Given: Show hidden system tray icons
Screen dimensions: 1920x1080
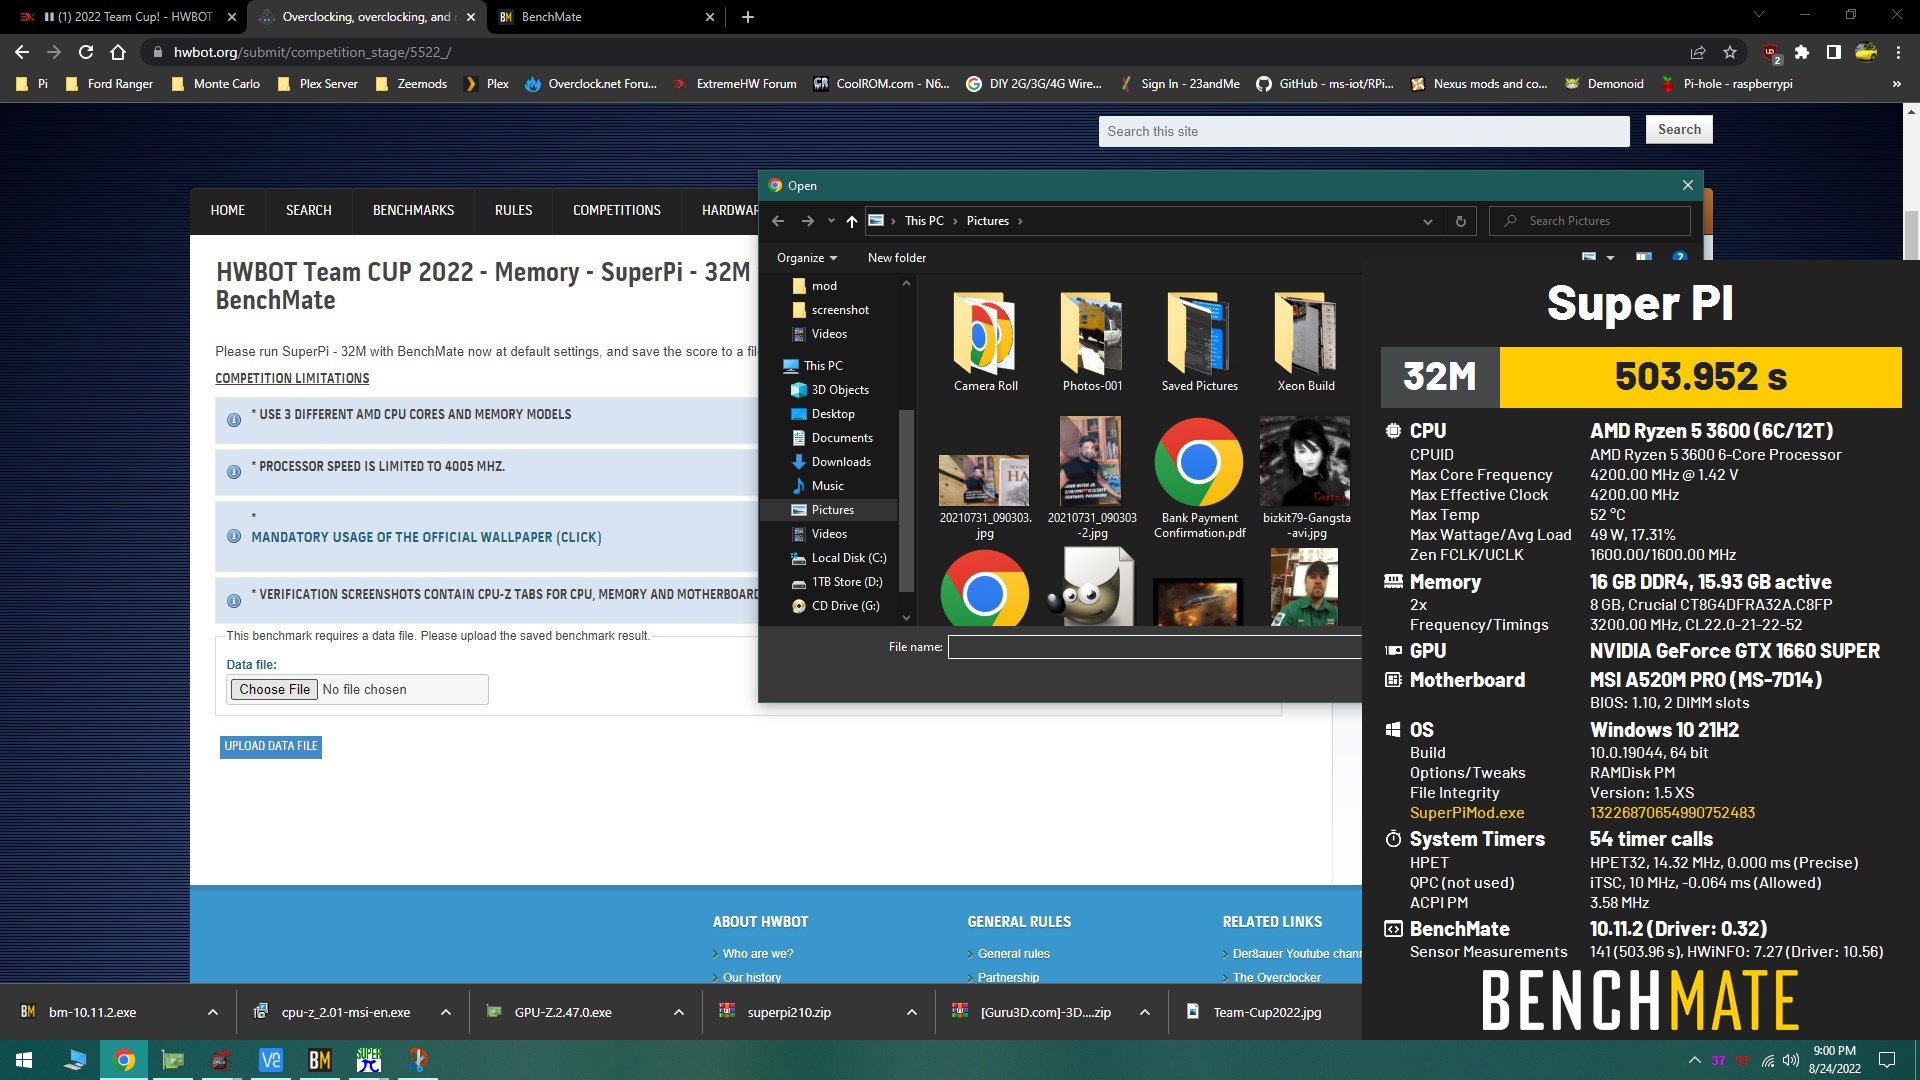Looking at the screenshot, I should pyautogui.click(x=1694, y=1060).
